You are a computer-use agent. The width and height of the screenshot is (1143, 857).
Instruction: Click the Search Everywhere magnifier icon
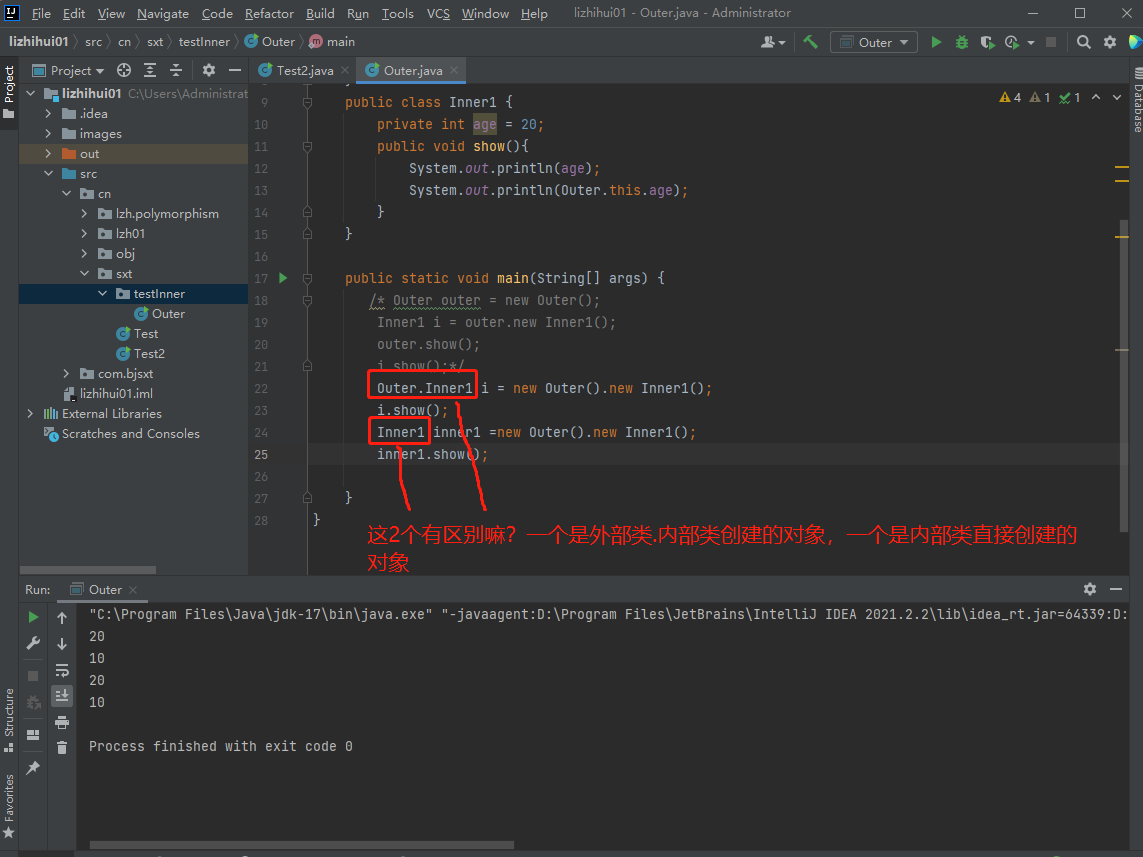pyautogui.click(x=1084, y=42)
